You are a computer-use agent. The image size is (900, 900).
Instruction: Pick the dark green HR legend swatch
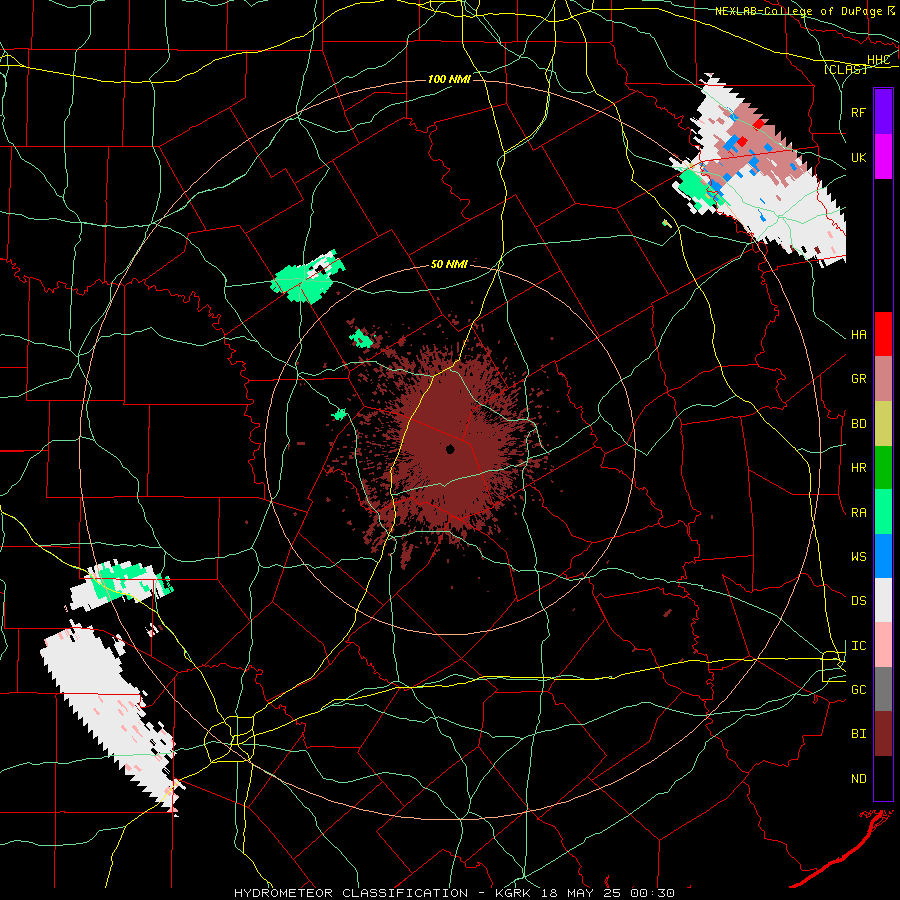pyautogui.click(x=883, y=467)
